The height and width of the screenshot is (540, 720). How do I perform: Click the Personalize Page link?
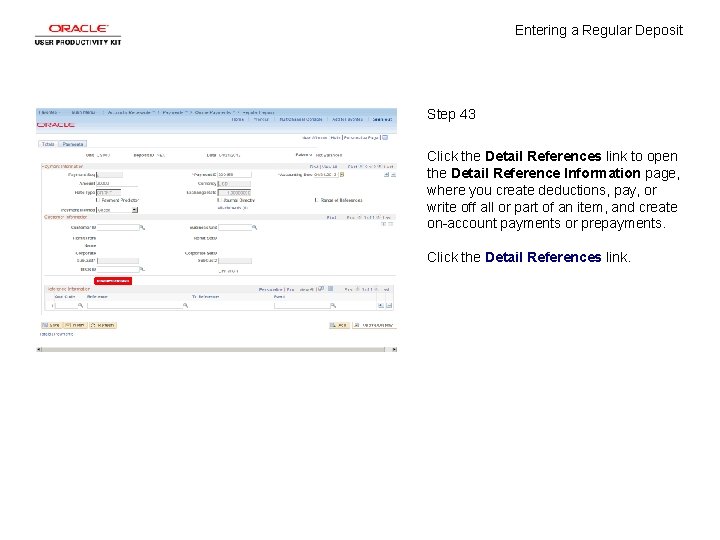click(x=361, y=137)
